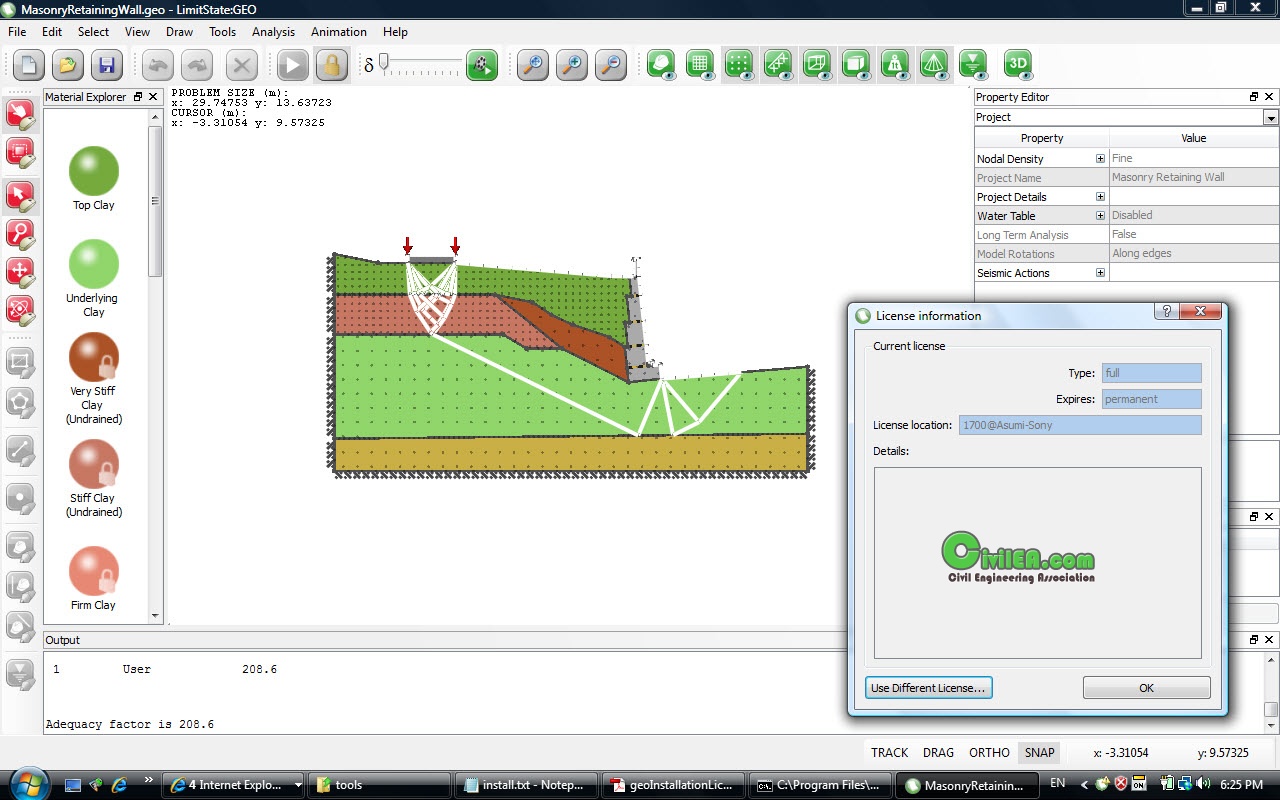
Task: Click OK in License information dialog
Action: [1146, 688]
